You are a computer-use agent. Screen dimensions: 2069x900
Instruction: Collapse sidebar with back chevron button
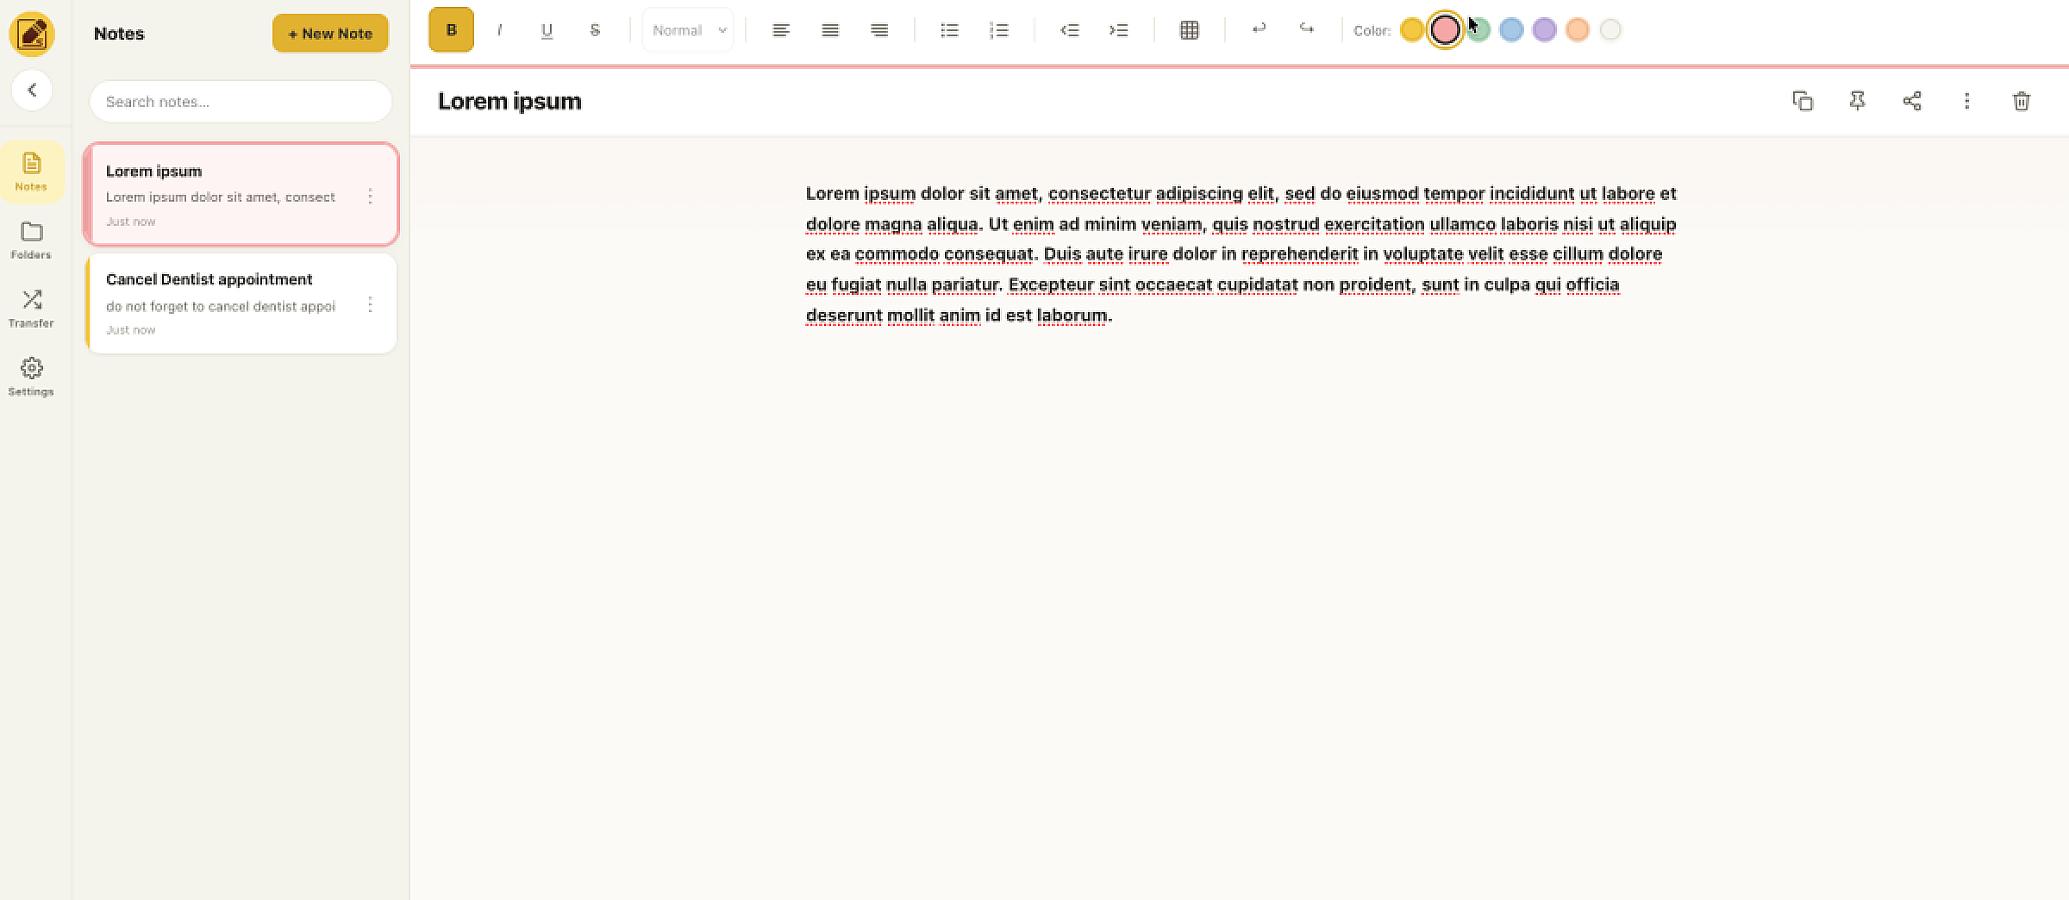32,90
